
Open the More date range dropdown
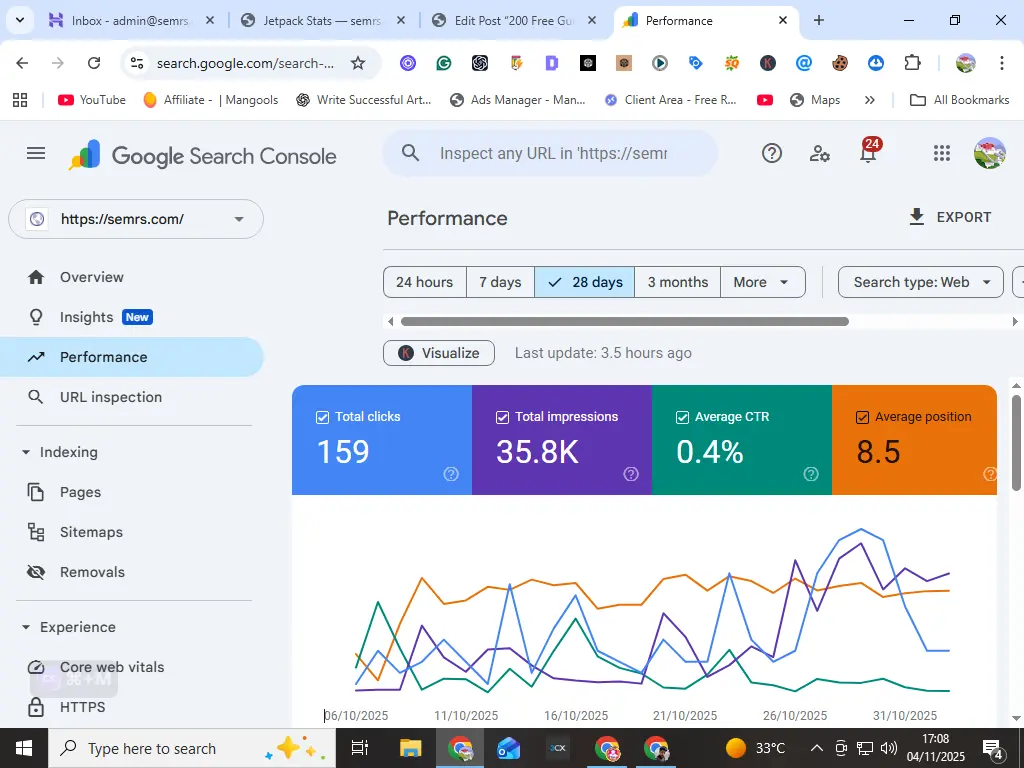pyautogui.click(x=763, y=282)
